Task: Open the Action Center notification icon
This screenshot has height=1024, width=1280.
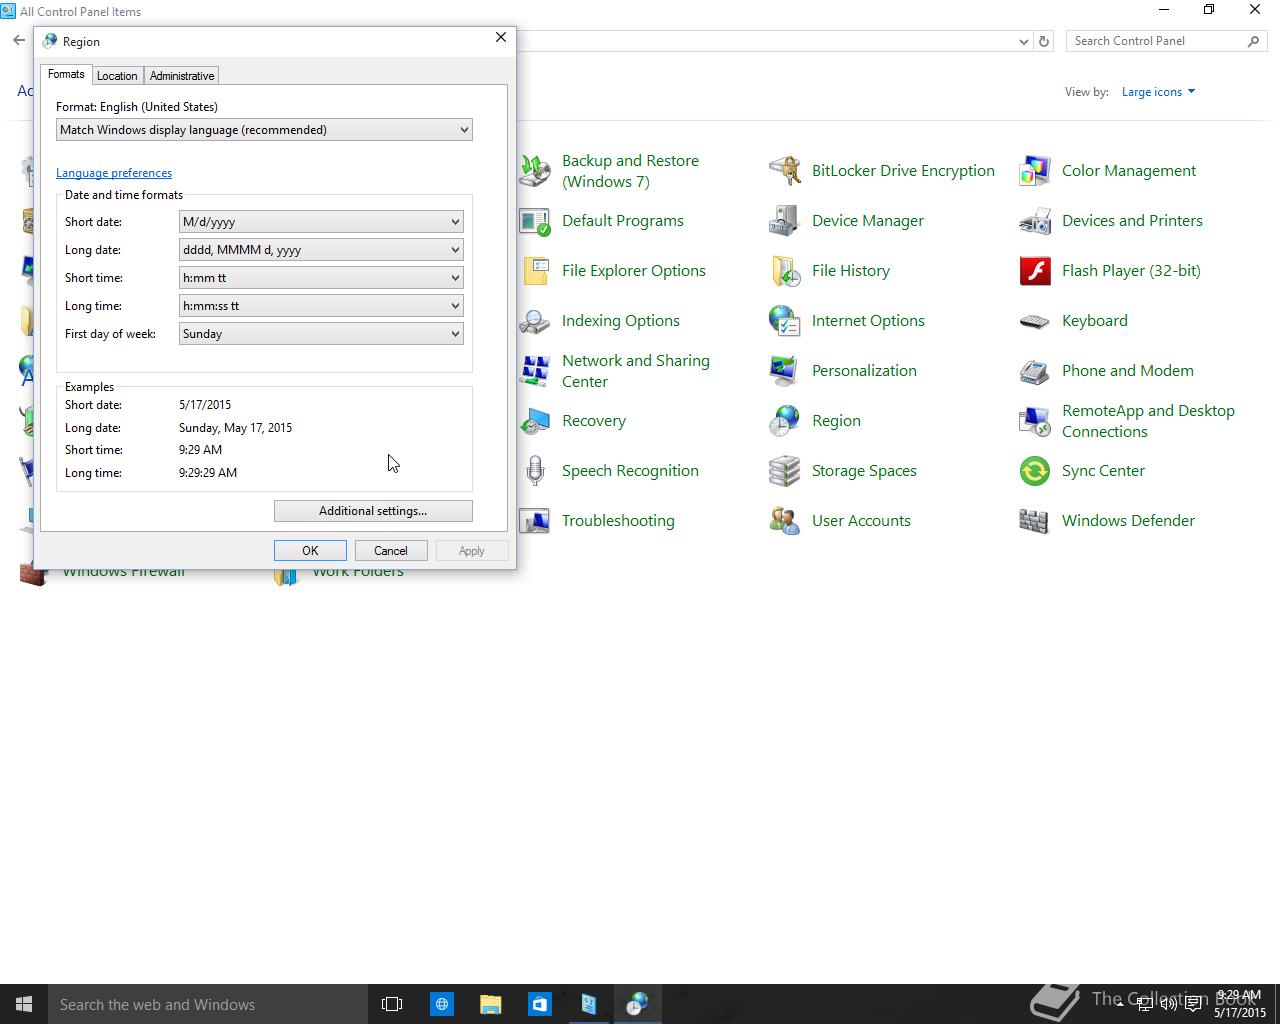Action: coord(1192,1004)
